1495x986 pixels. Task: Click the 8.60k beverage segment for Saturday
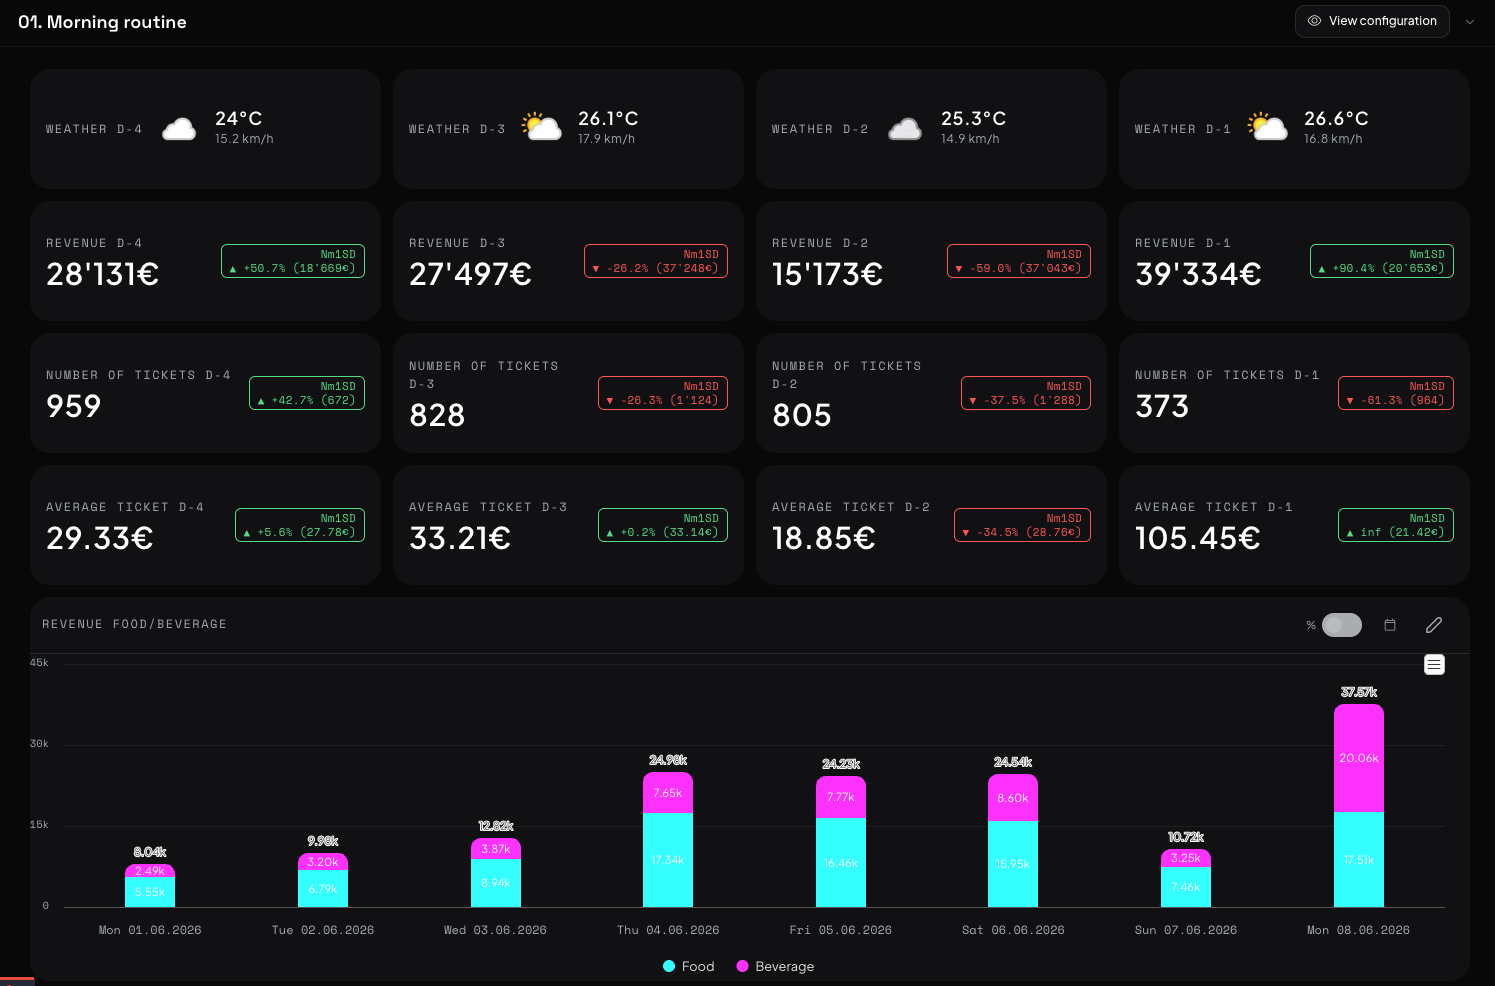tap(1013, 798)
